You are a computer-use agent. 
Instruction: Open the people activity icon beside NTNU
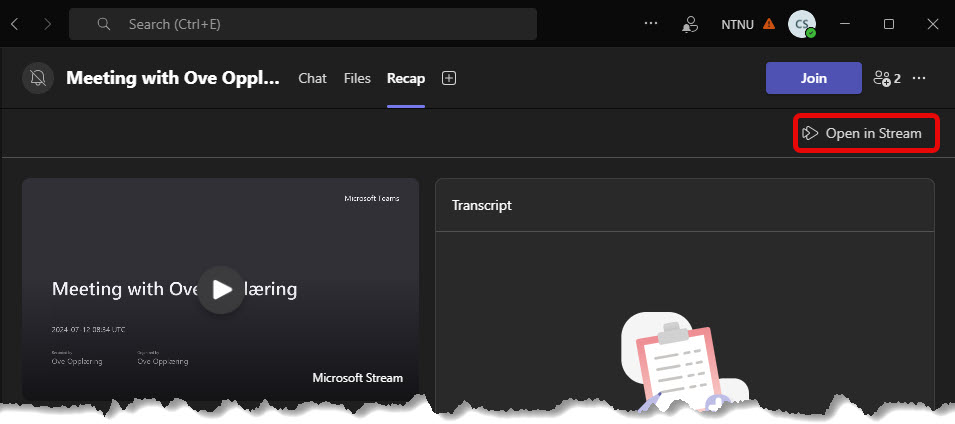[689, 24]
